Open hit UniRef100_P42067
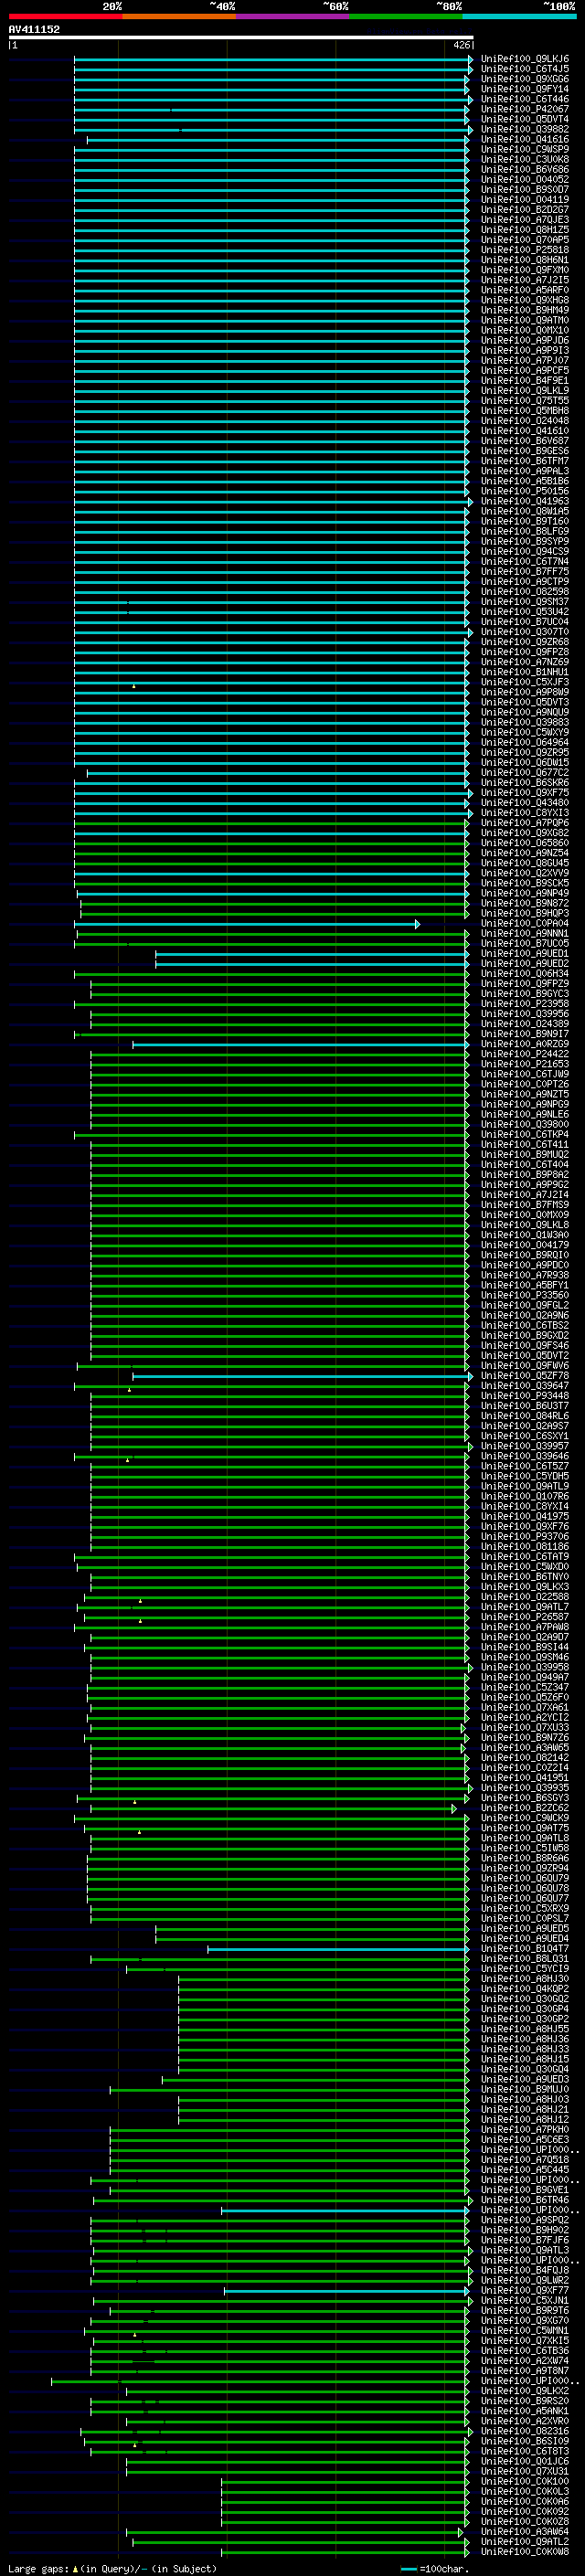585x2576 pixels. pos(525,109)
